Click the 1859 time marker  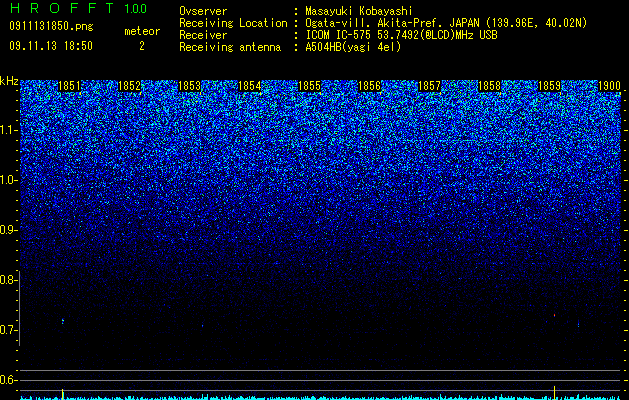[x=550, y=86]
